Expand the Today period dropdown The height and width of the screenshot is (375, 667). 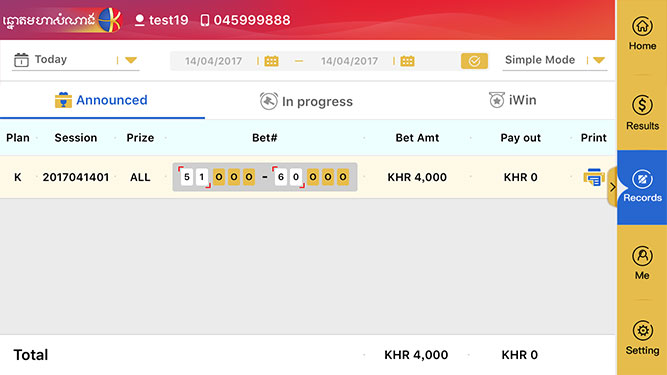pos(131,60)
